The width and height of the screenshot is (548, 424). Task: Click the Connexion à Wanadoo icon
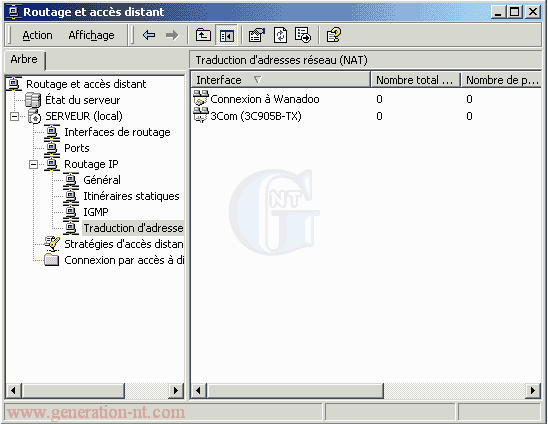click(201, 98)
